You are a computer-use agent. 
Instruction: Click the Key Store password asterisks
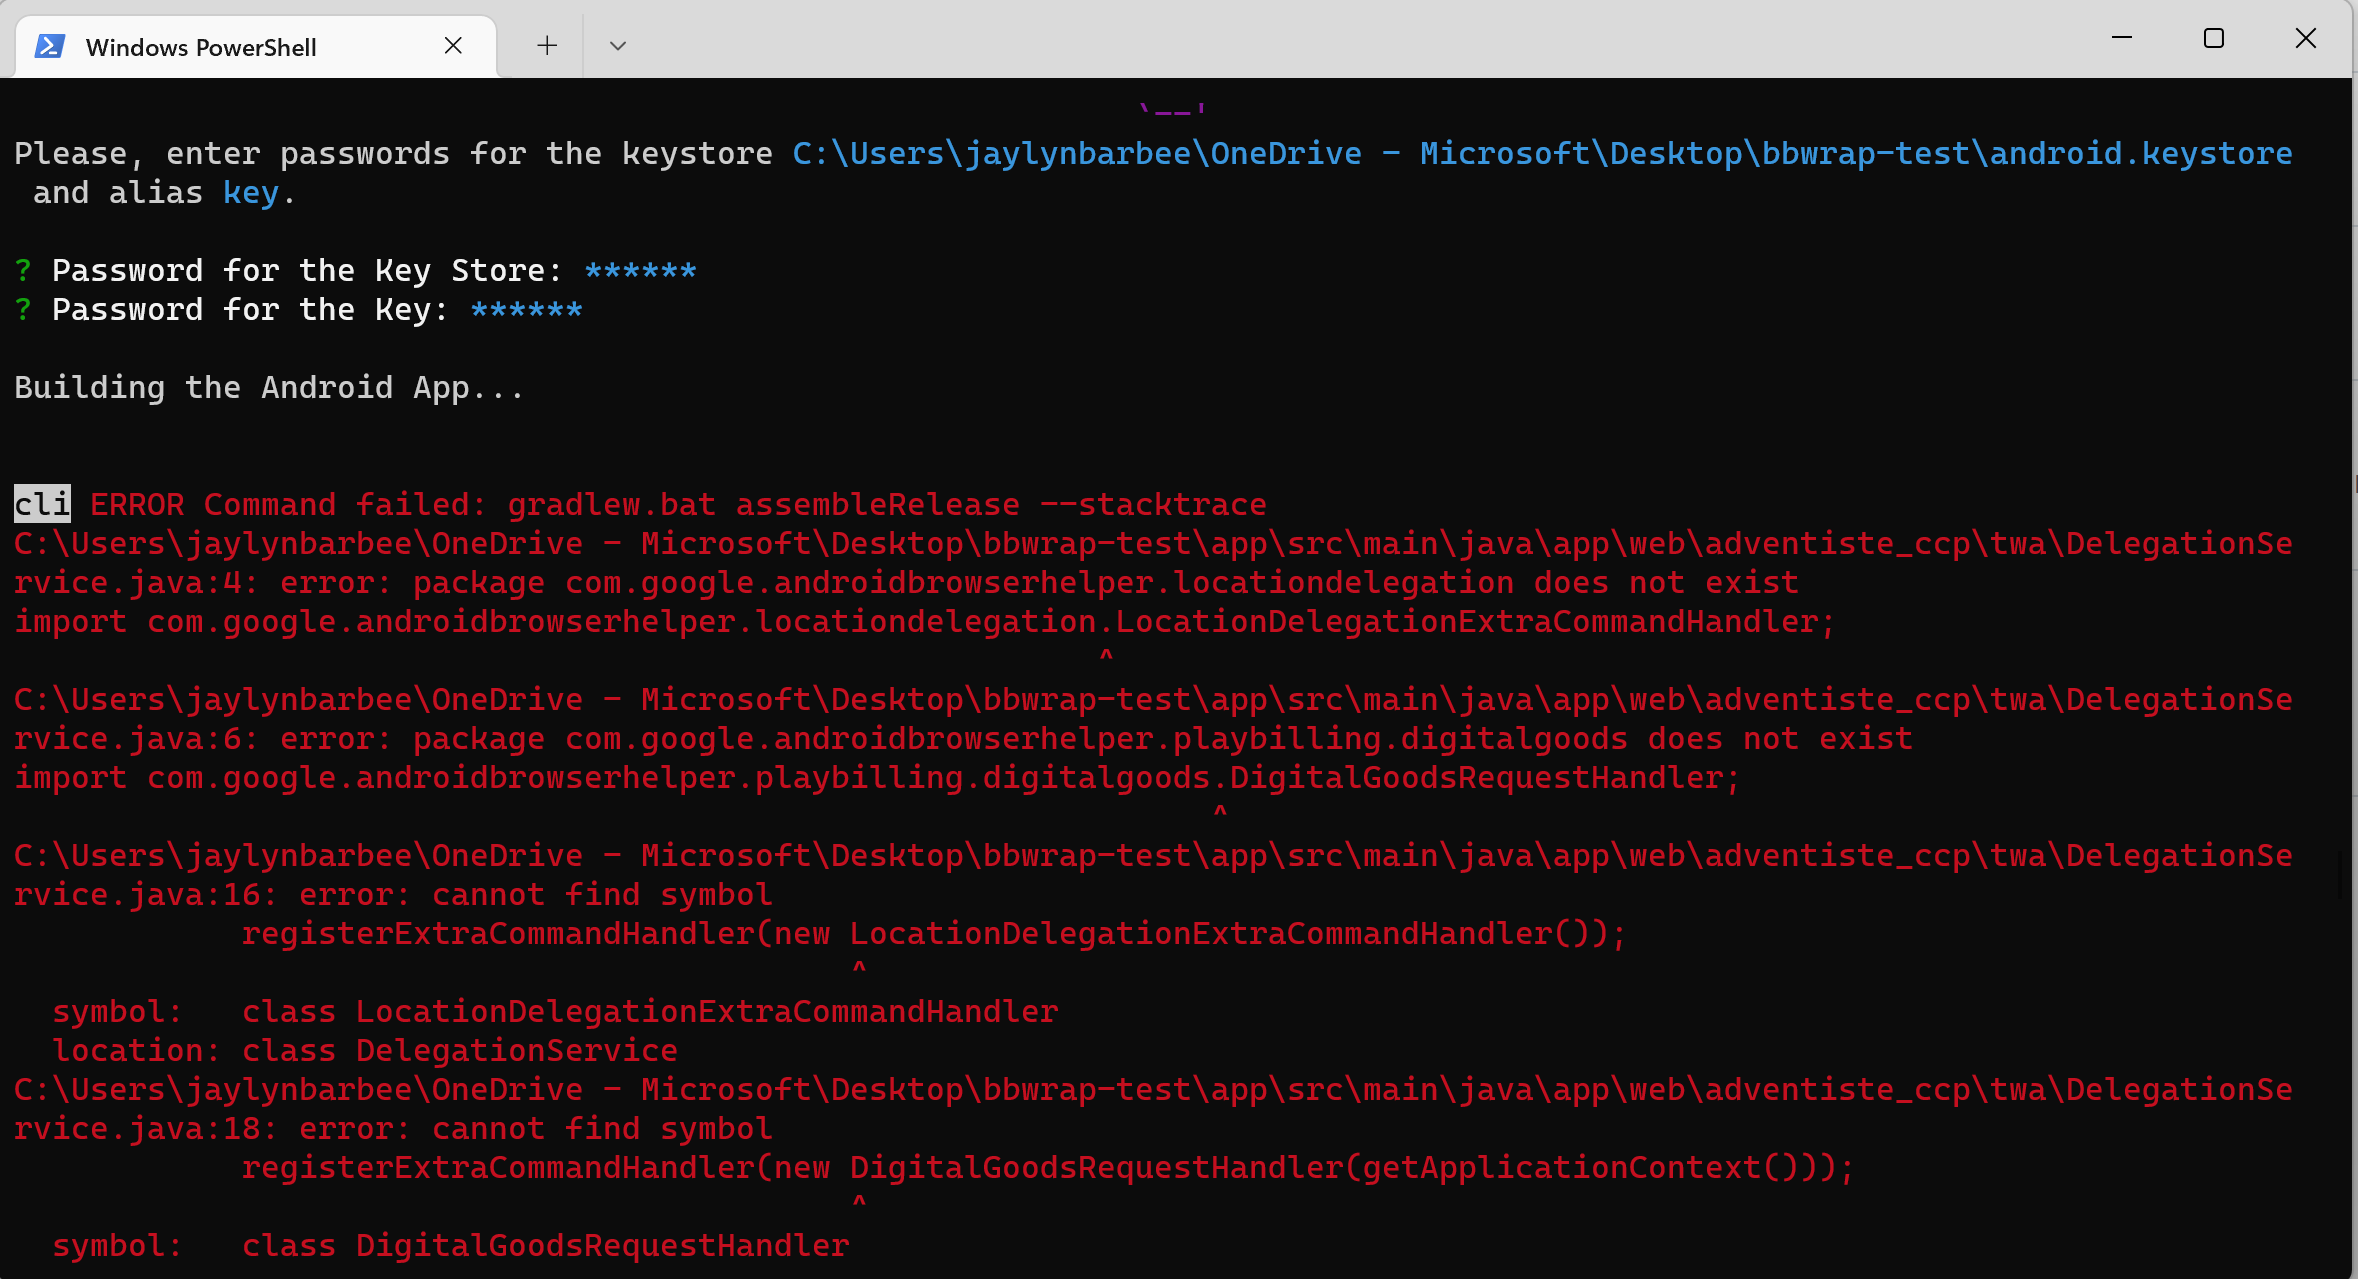pos(639,269)
